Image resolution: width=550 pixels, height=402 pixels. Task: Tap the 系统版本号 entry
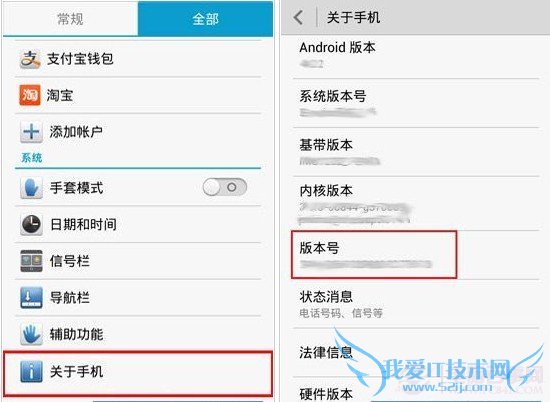click(416, 103)
